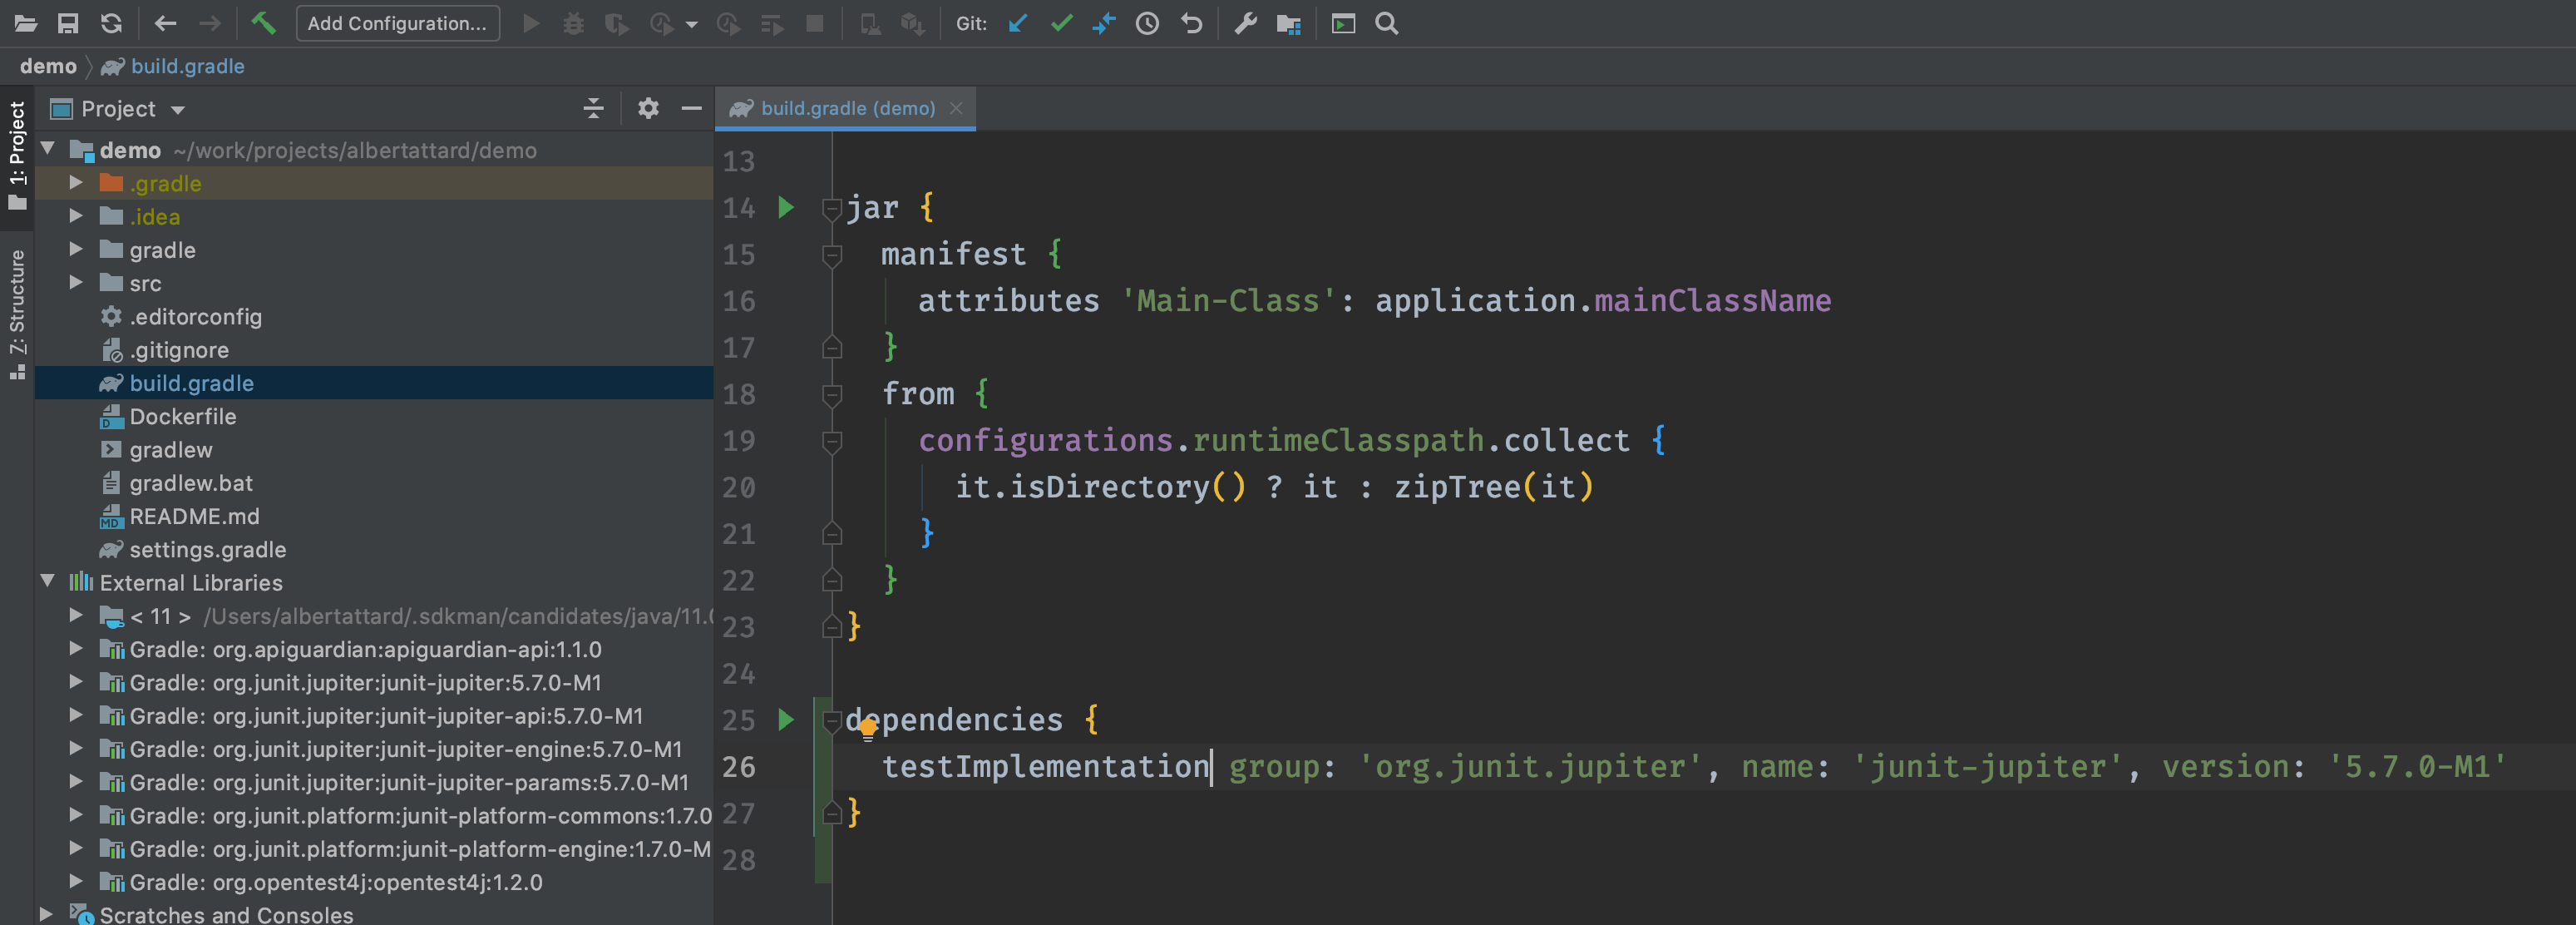Click the orange intention bulb on line 25
The height and width of the screenshot is (925, 2576).
pyautogui.click(x=867, y=730)
